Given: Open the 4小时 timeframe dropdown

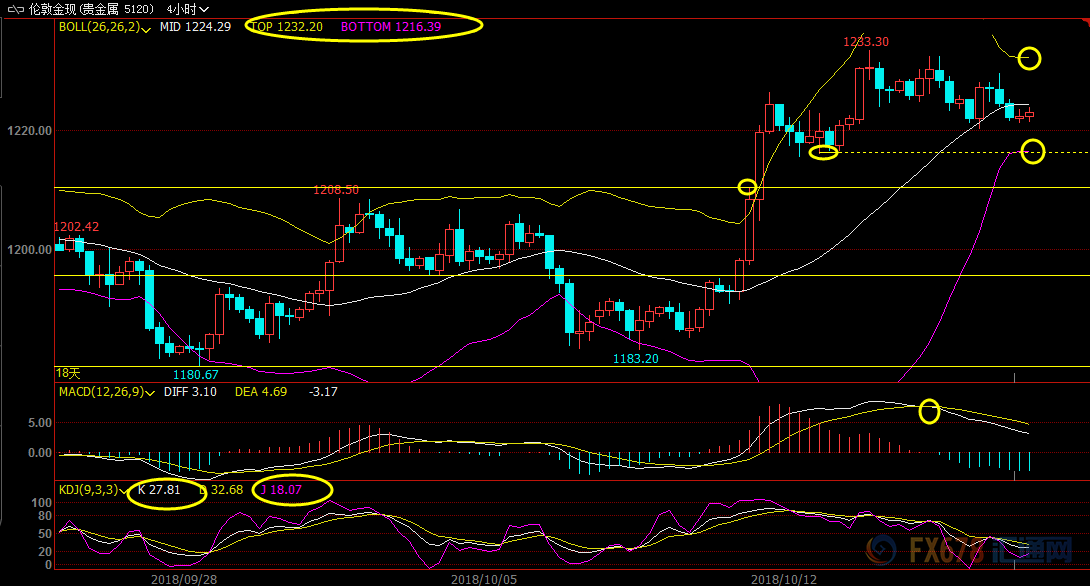Looking at the screenshot, I should [187, 9].
